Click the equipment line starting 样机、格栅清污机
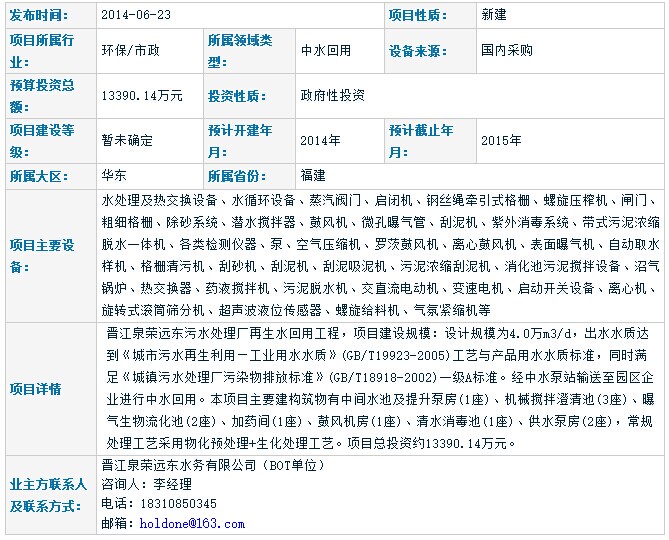Image resolution: width=669 pixels, height=540 pixels. tap(381, 267)
